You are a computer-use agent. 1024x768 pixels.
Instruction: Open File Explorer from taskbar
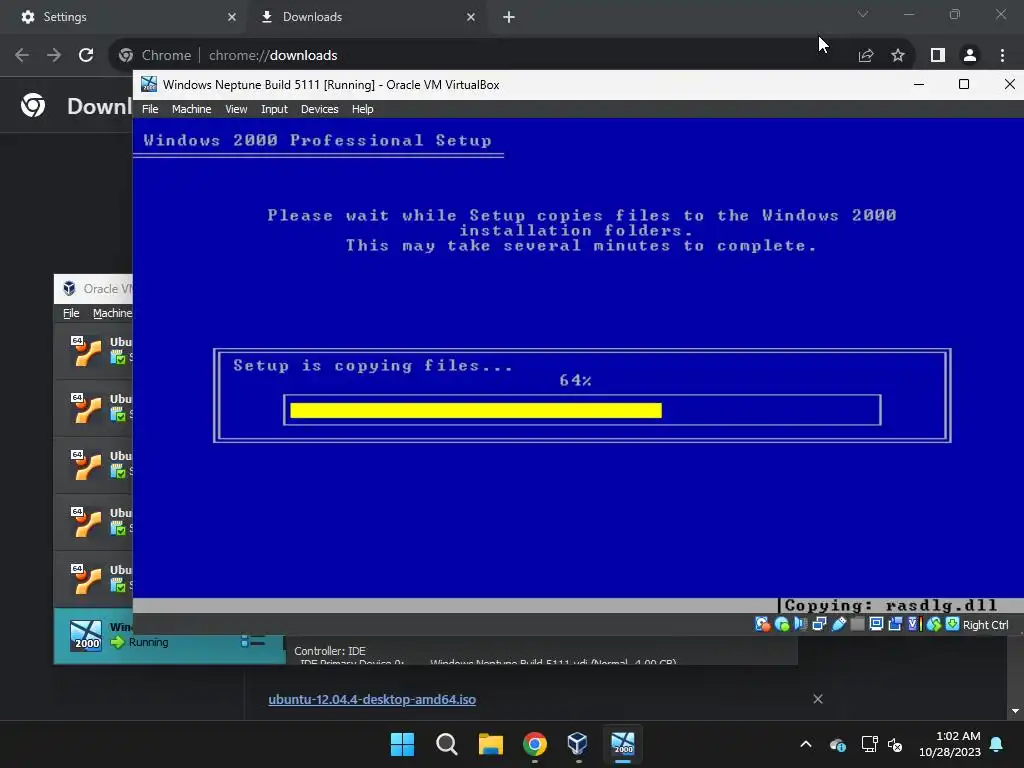point(490,744)
